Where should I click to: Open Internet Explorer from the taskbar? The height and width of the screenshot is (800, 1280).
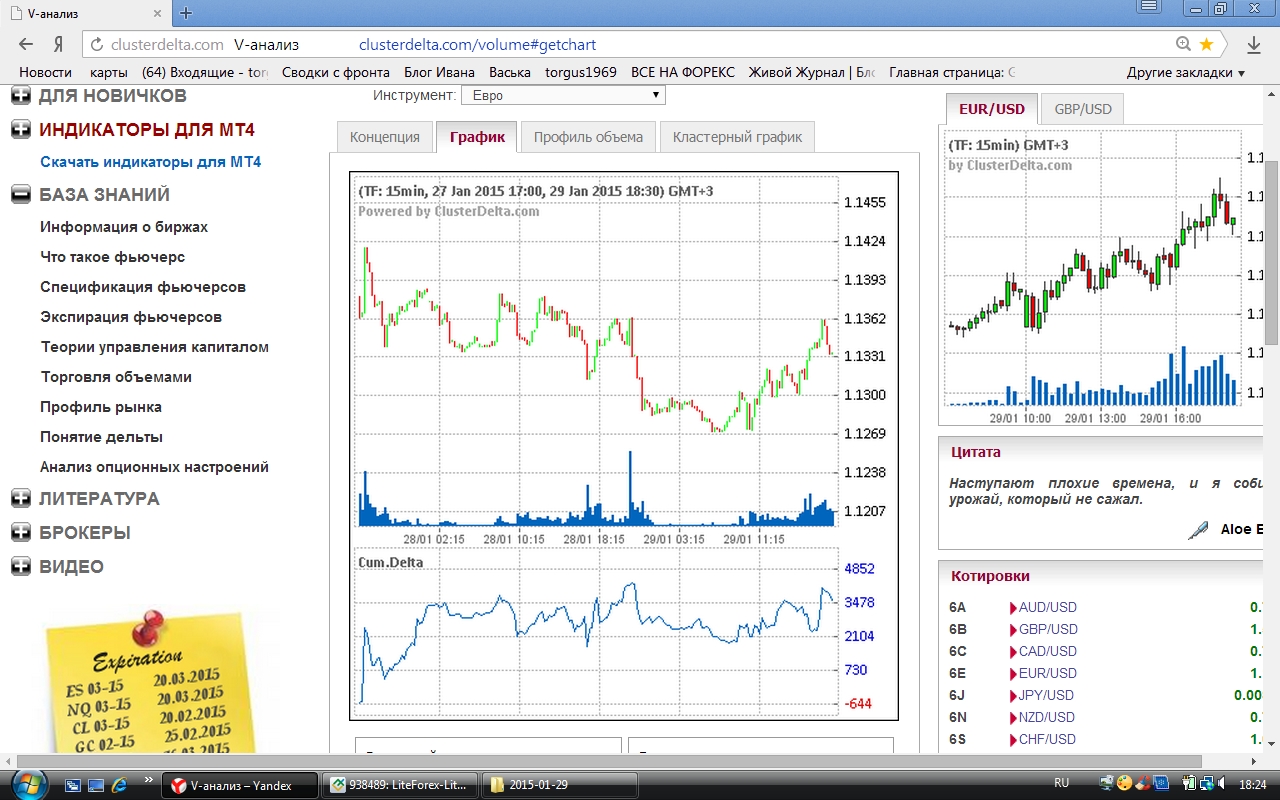120,784
